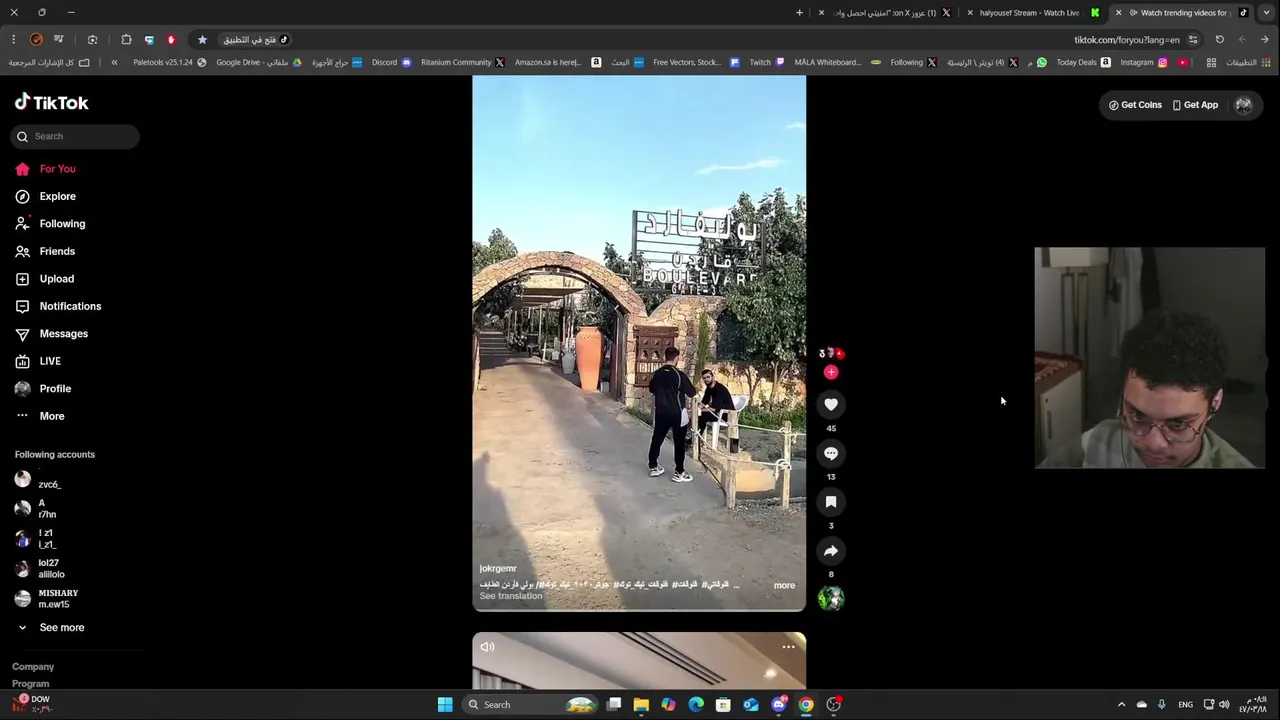
Task: Open Microsoft Edge from taskbar
Action: point(696,705)
